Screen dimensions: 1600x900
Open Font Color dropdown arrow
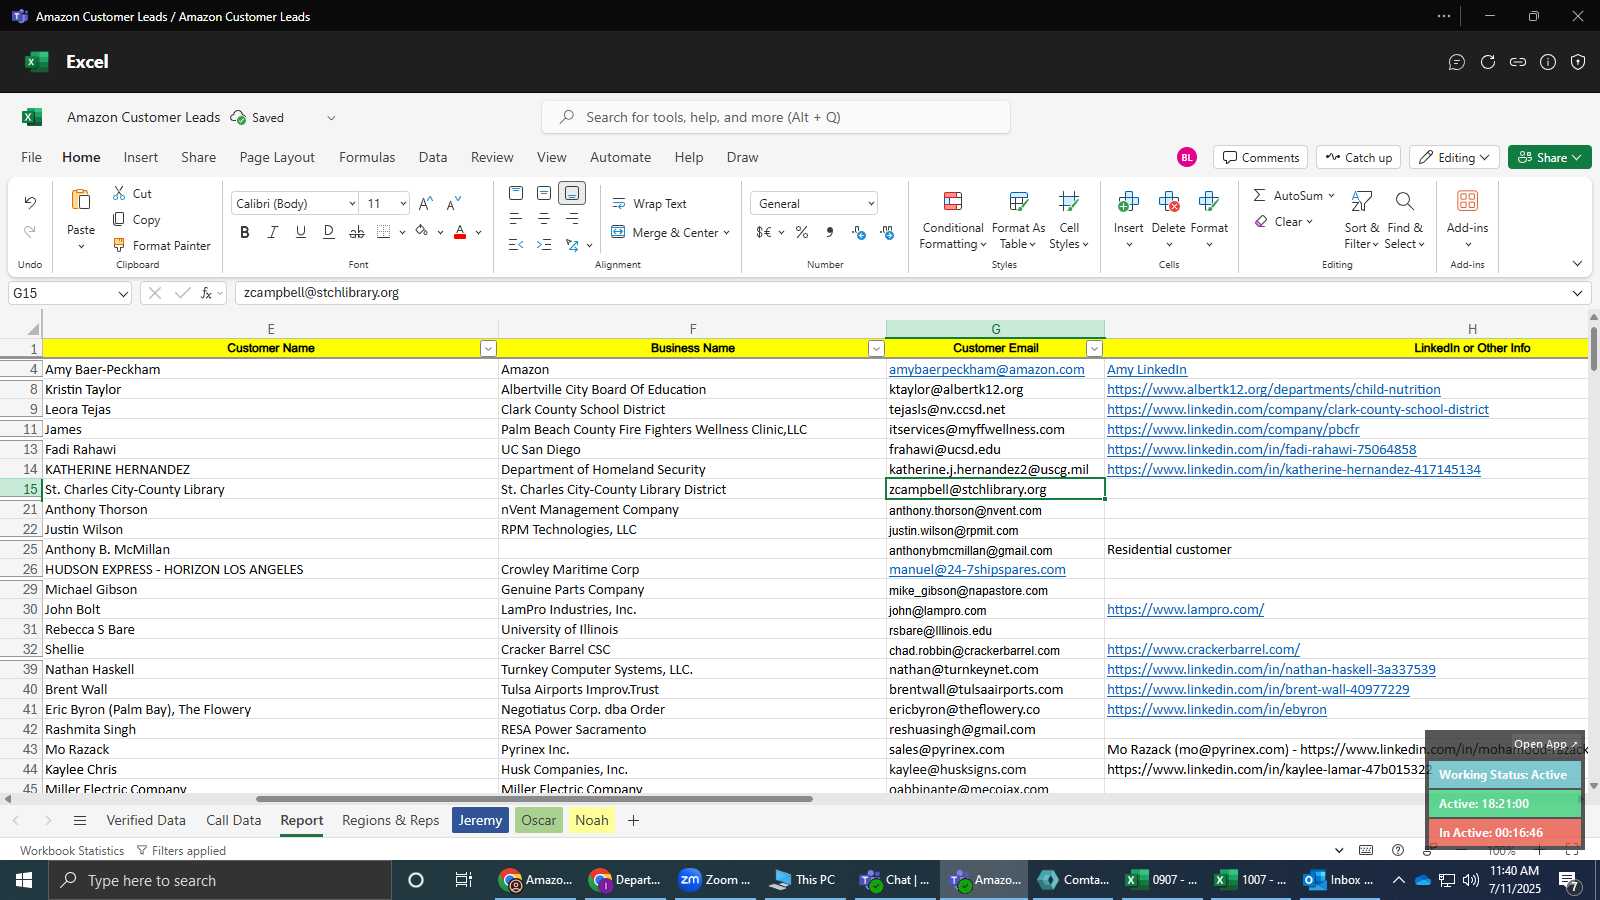[479, 232]
